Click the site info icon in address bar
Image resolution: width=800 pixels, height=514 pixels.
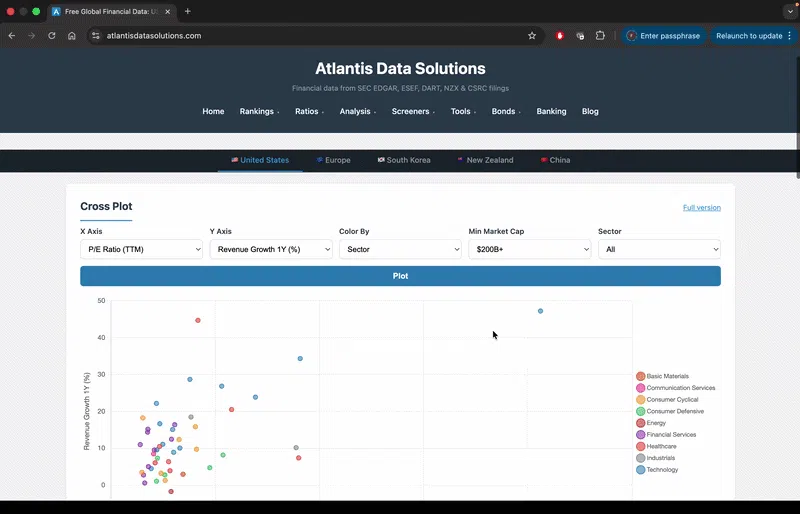[95, 36]
